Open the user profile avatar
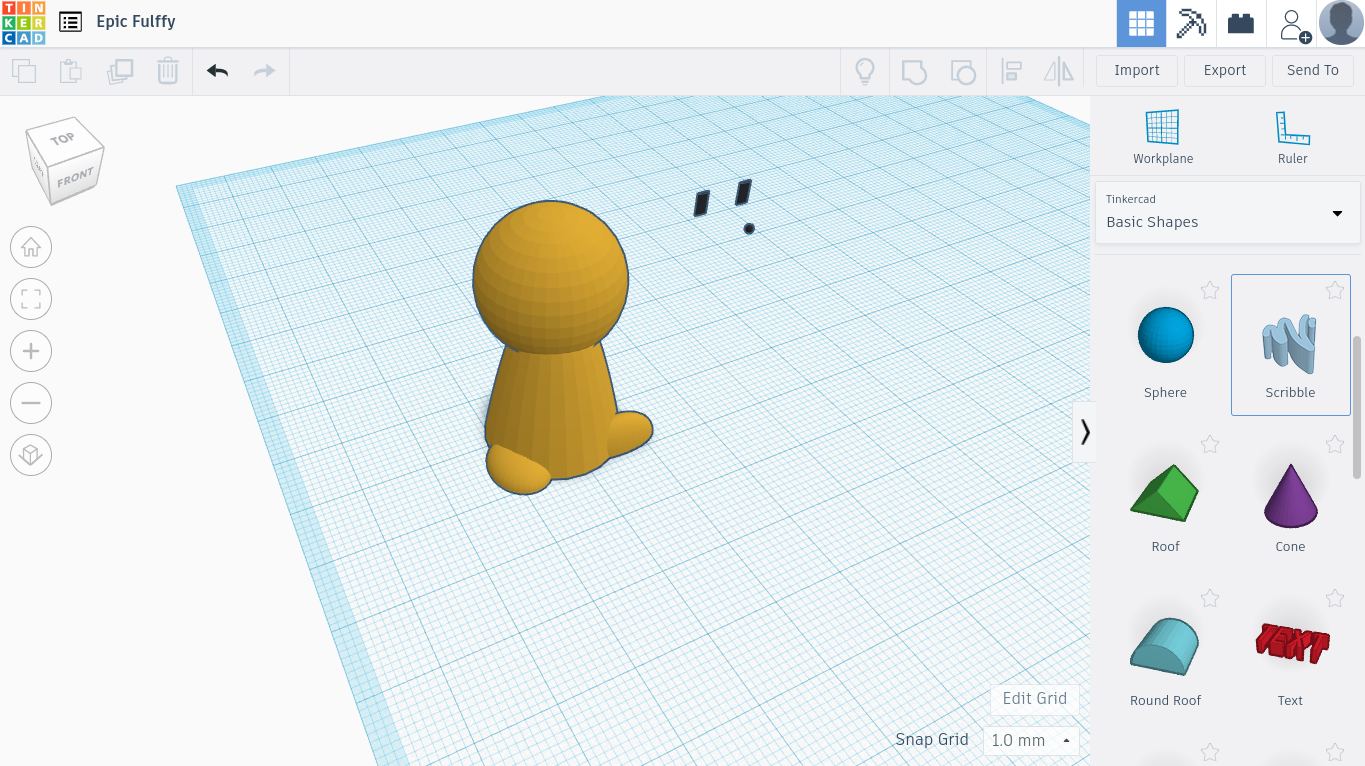This screenshot has width=1365, height=766. pos(1341,23)
